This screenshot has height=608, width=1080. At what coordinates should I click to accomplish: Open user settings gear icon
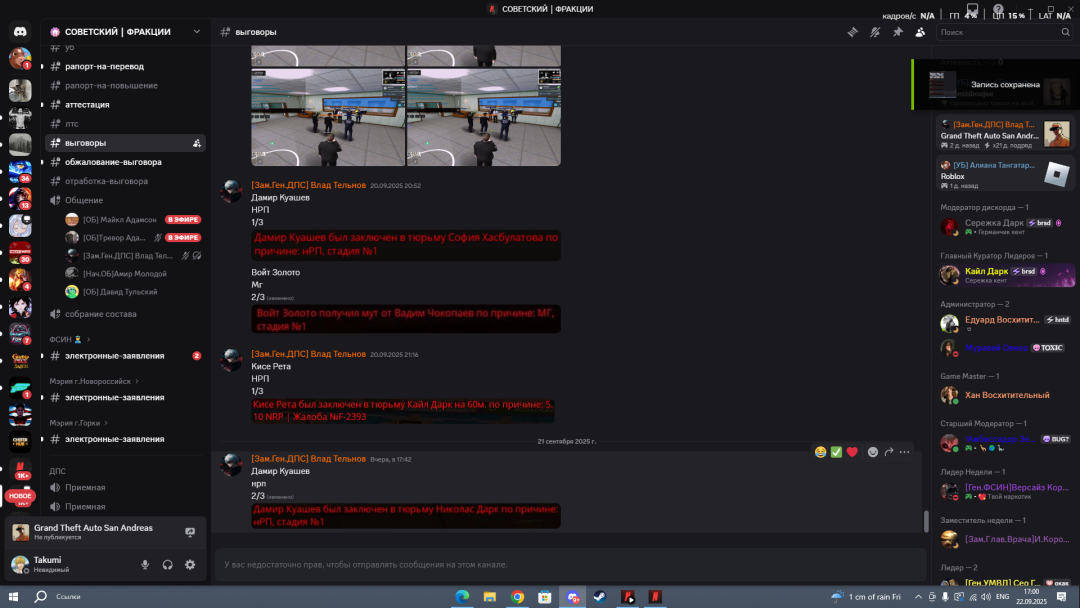click(190, 565)
